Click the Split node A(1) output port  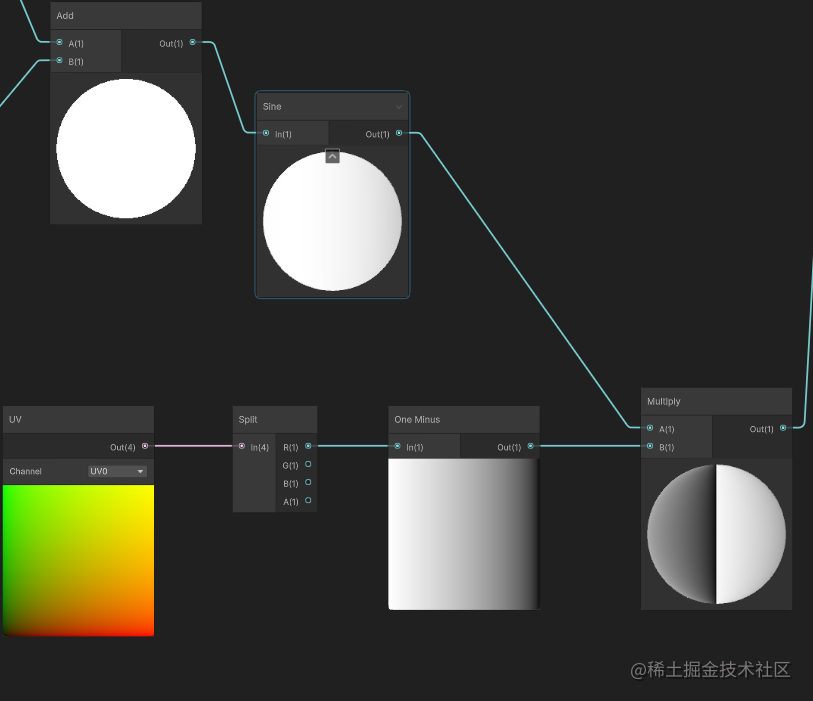(x=308, y=500)
